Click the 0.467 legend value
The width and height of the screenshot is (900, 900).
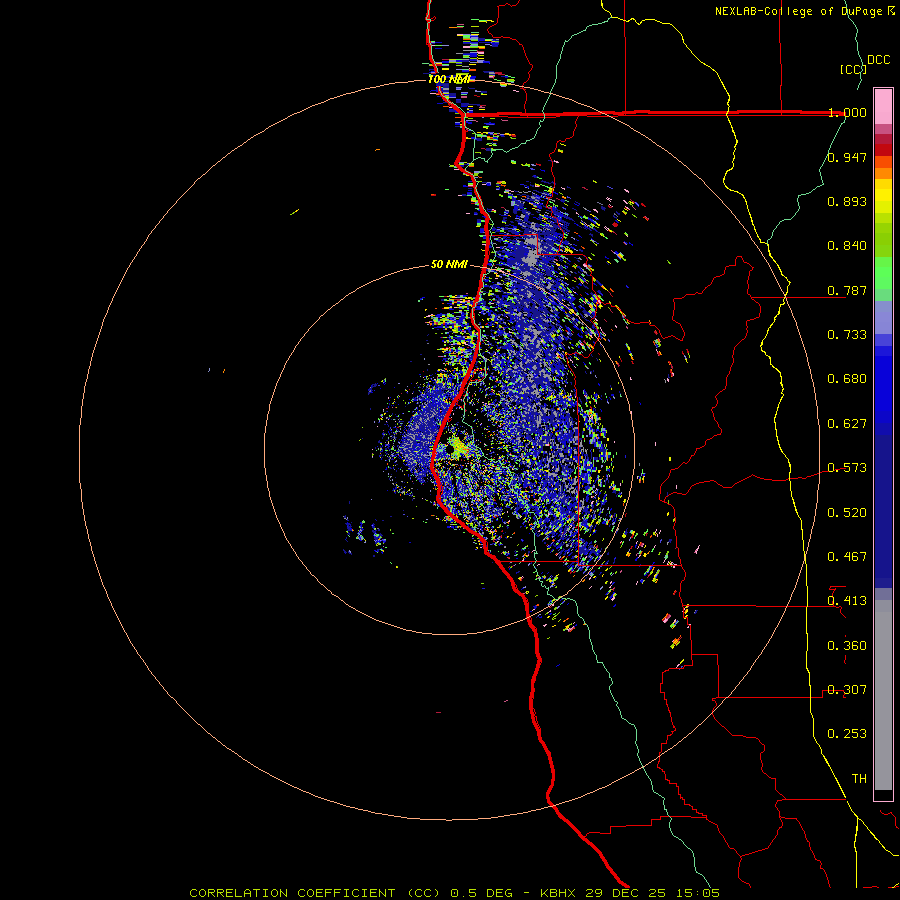coord(847,557)
